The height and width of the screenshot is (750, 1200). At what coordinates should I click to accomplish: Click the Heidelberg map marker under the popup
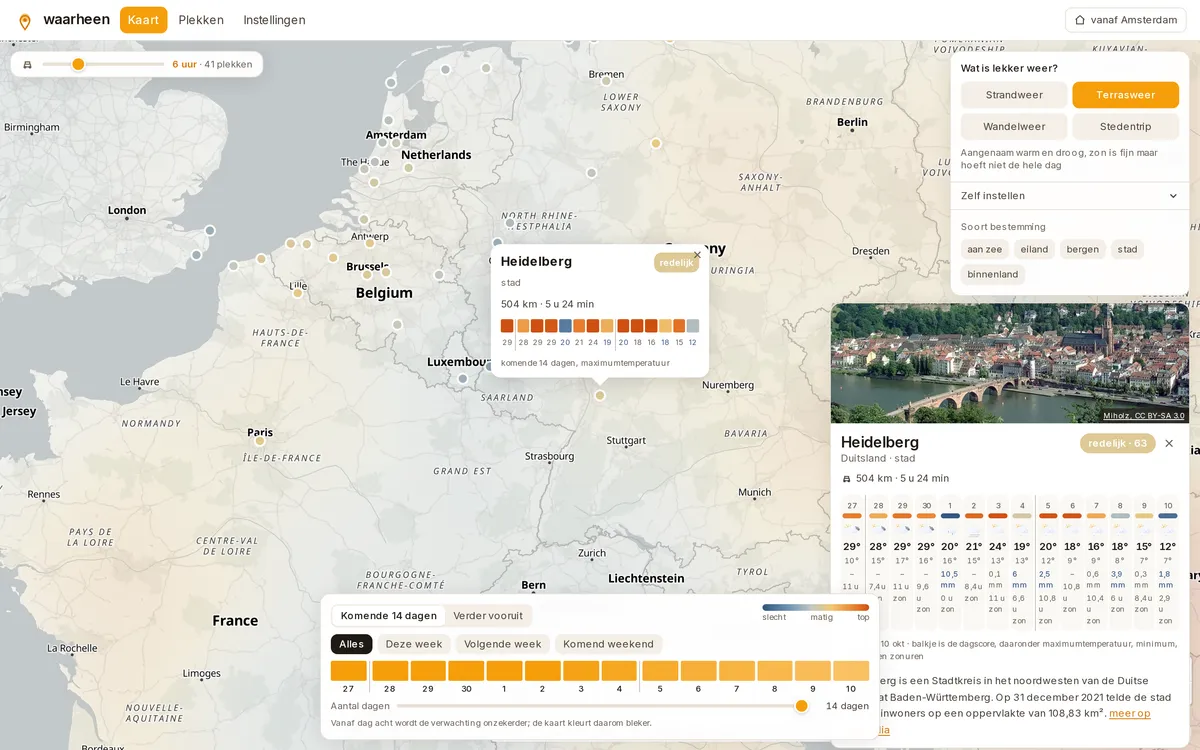point(600,395)
